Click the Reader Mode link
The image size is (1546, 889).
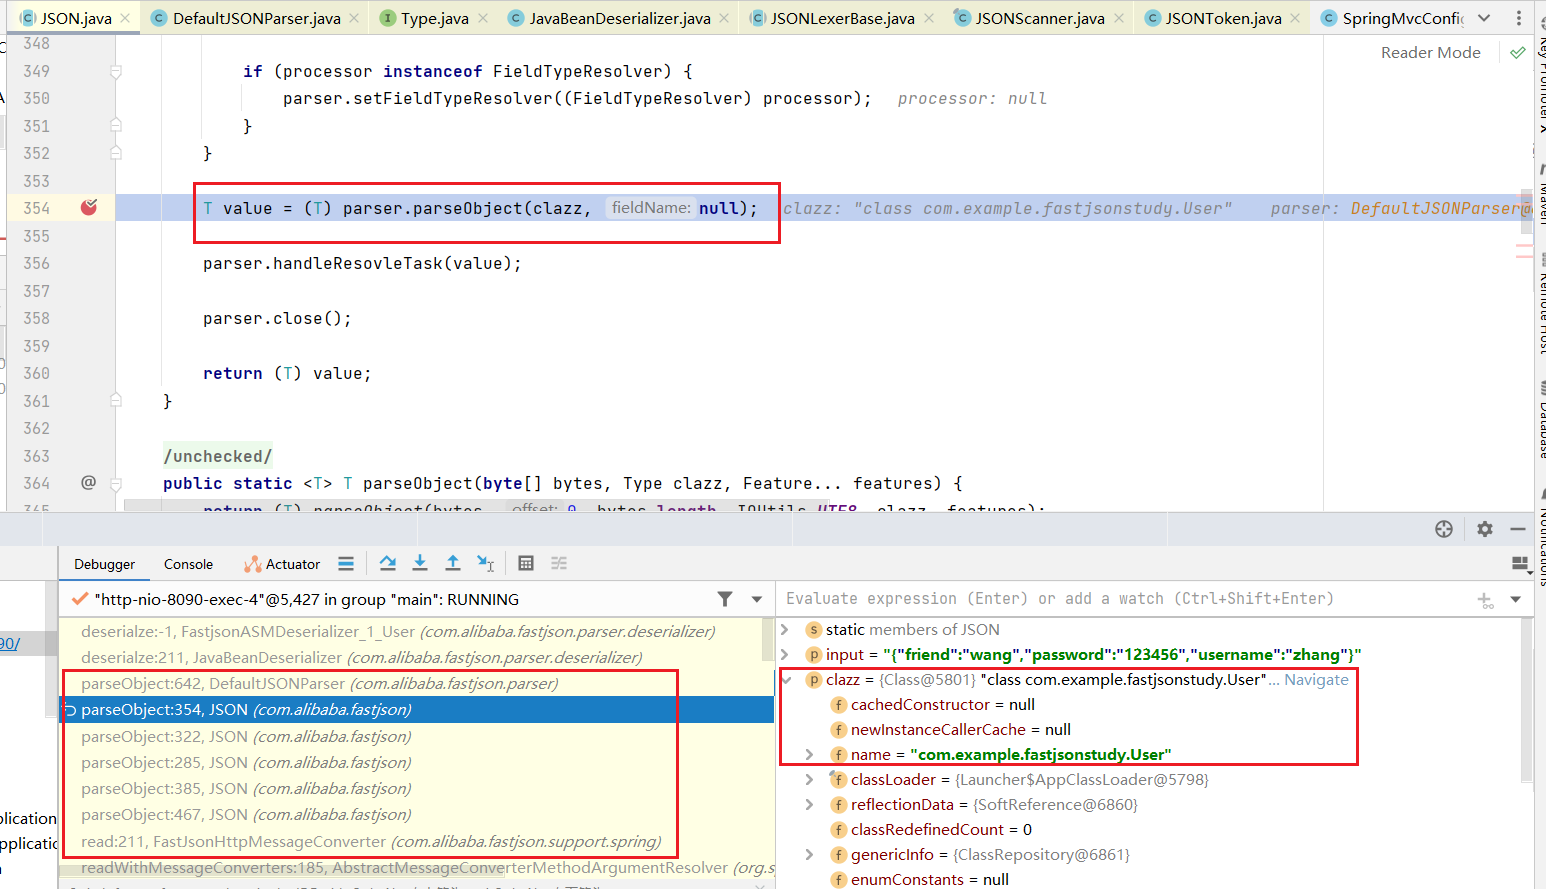click(x=1430, y=52)
